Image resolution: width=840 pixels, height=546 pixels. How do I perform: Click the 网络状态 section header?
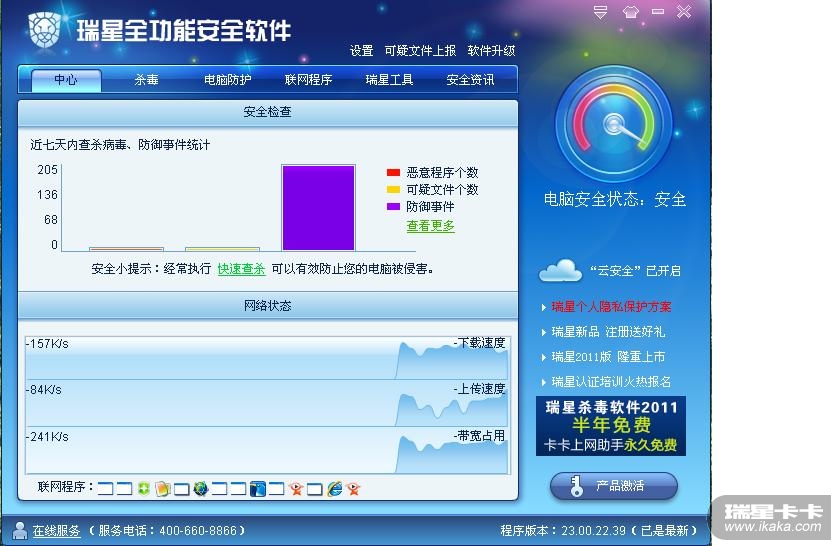268,306
